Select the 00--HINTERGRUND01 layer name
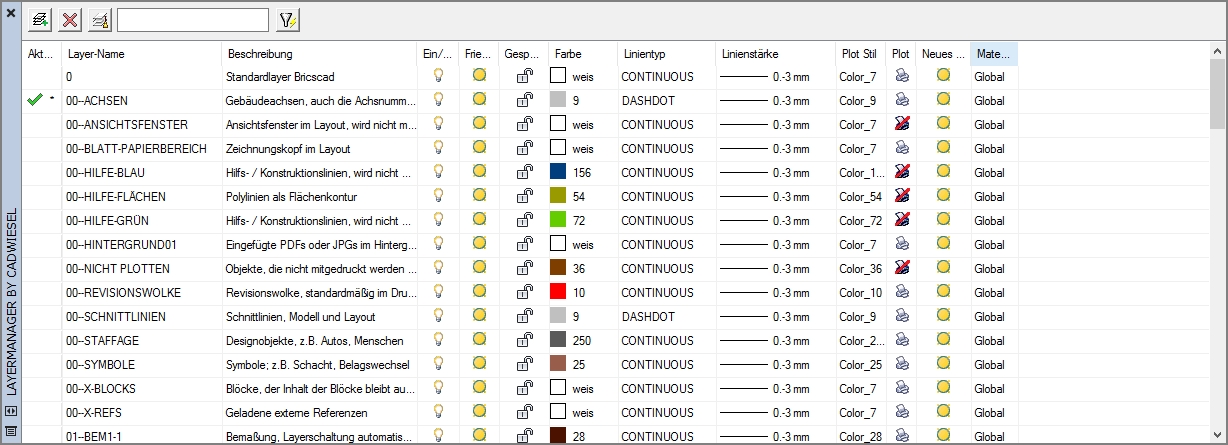This screenshot has height=445, width=1228. coord(121,245)
